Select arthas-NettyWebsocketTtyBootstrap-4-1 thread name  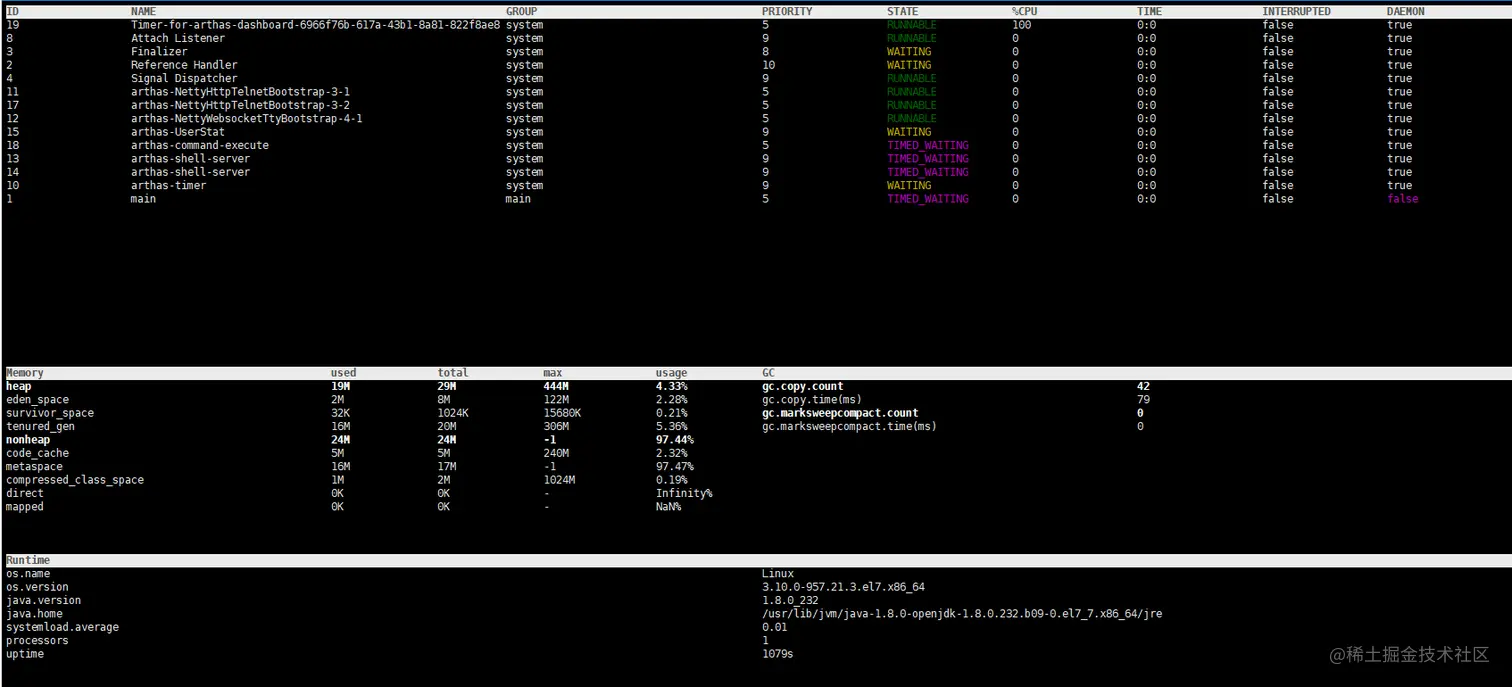(x=247, y=118)
